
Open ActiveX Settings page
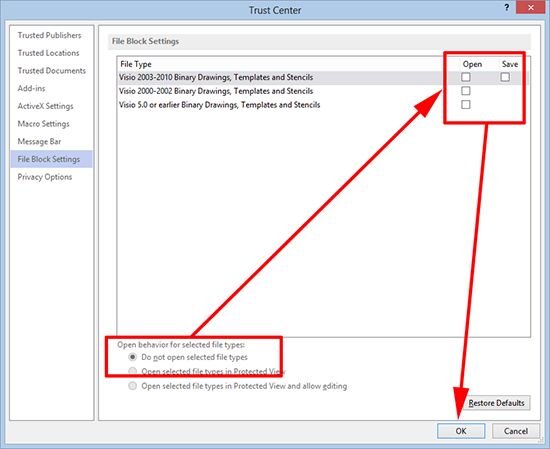coord(46,106)
